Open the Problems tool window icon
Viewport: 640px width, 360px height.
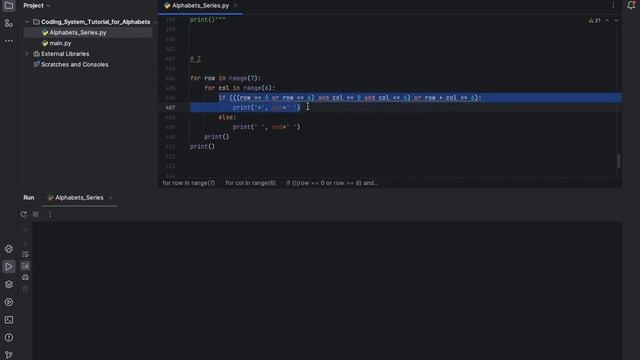coord(9,338)
